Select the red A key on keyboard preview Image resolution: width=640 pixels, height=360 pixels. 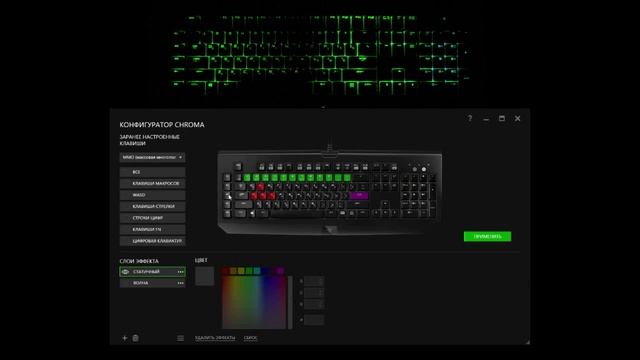253,196
